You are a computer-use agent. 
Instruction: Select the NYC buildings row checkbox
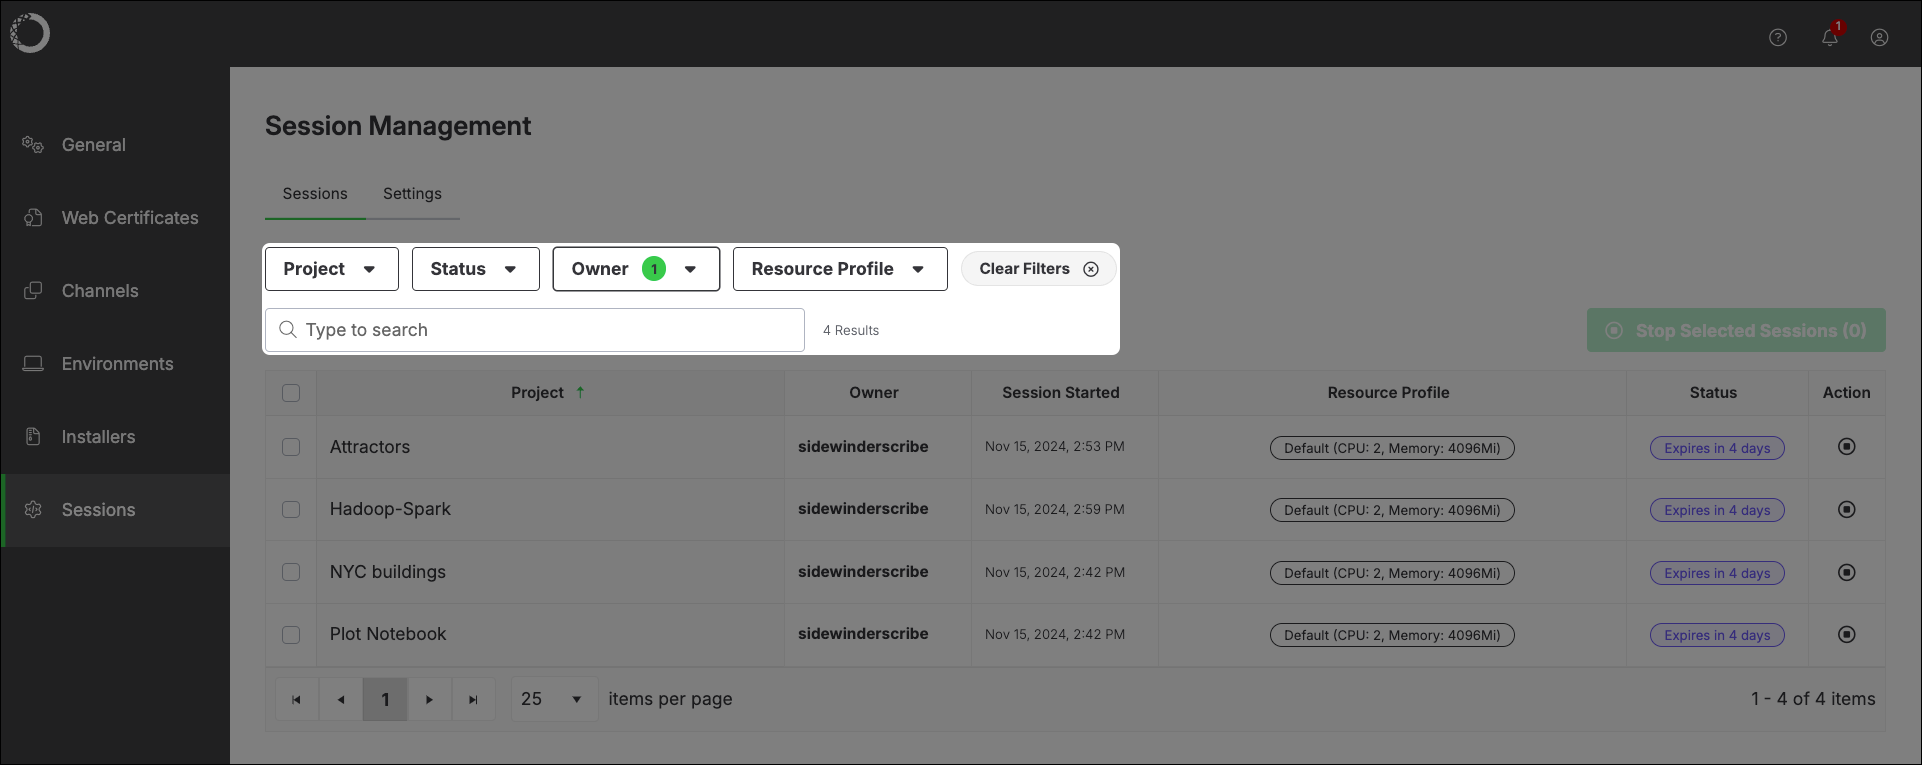291,572
